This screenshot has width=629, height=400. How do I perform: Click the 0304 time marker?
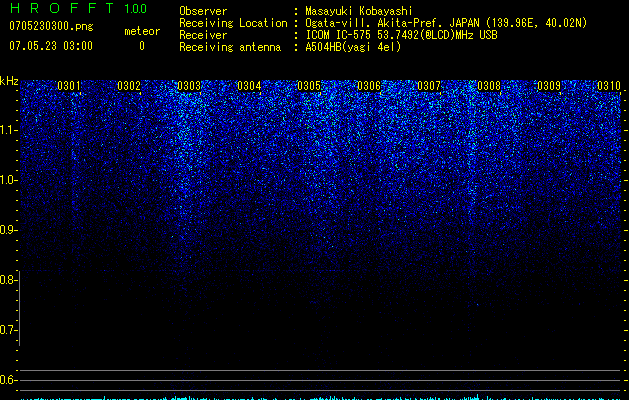(x=249, y=86)
